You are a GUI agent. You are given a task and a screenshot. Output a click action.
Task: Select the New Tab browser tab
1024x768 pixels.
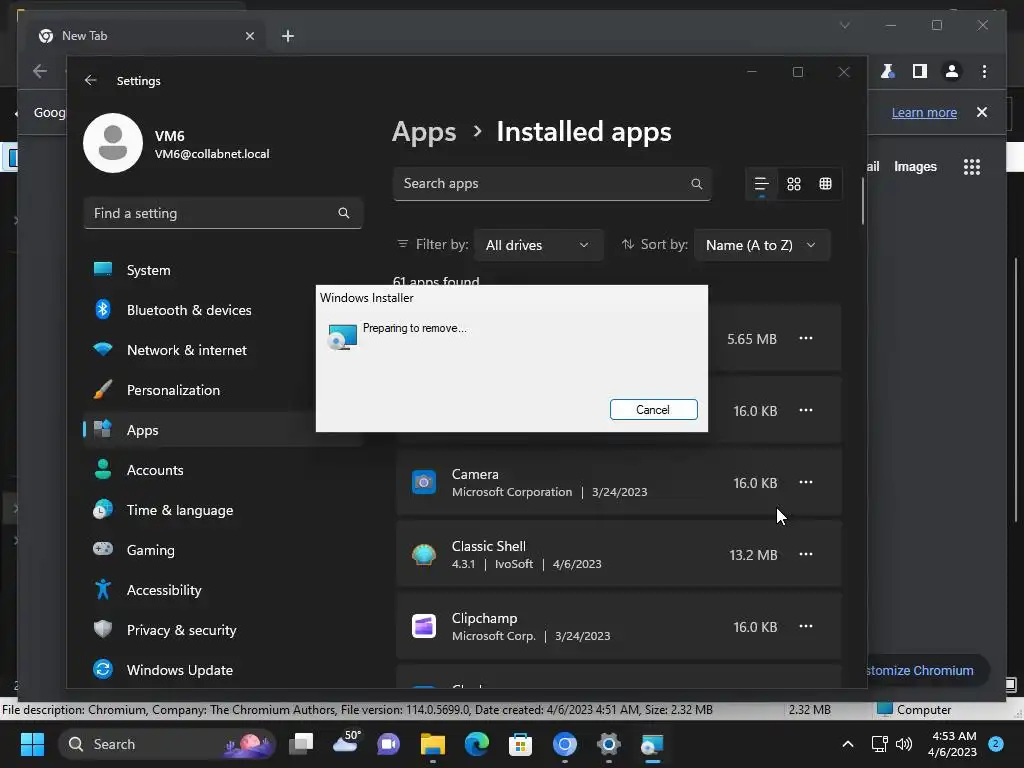(145, 36)
